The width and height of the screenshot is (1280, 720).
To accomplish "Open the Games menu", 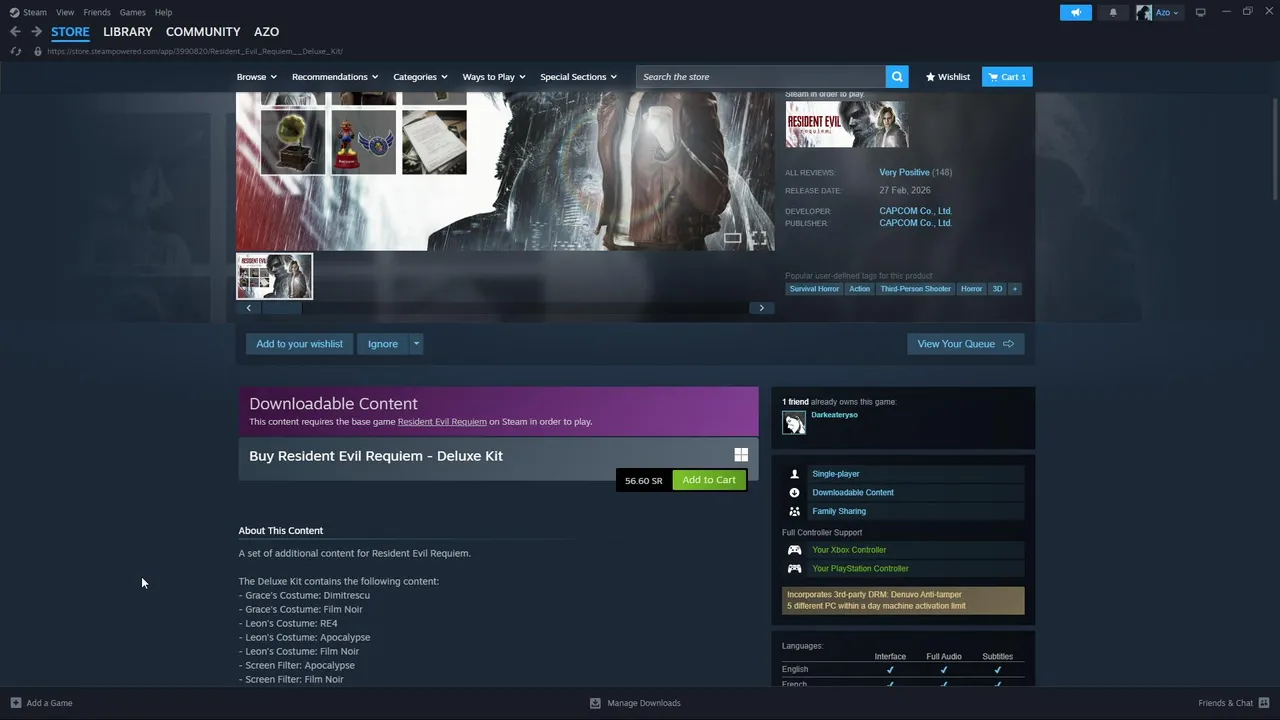I will tap(132, 12).
